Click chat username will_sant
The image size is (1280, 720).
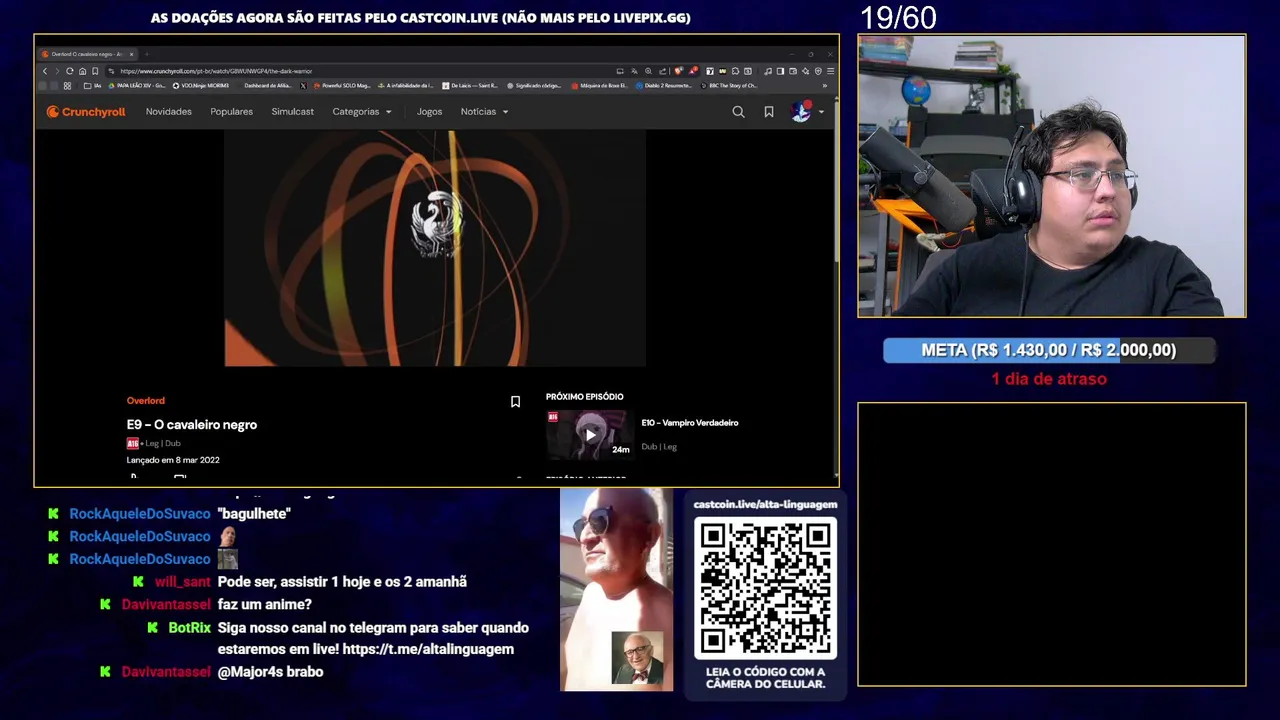point(183,582)
